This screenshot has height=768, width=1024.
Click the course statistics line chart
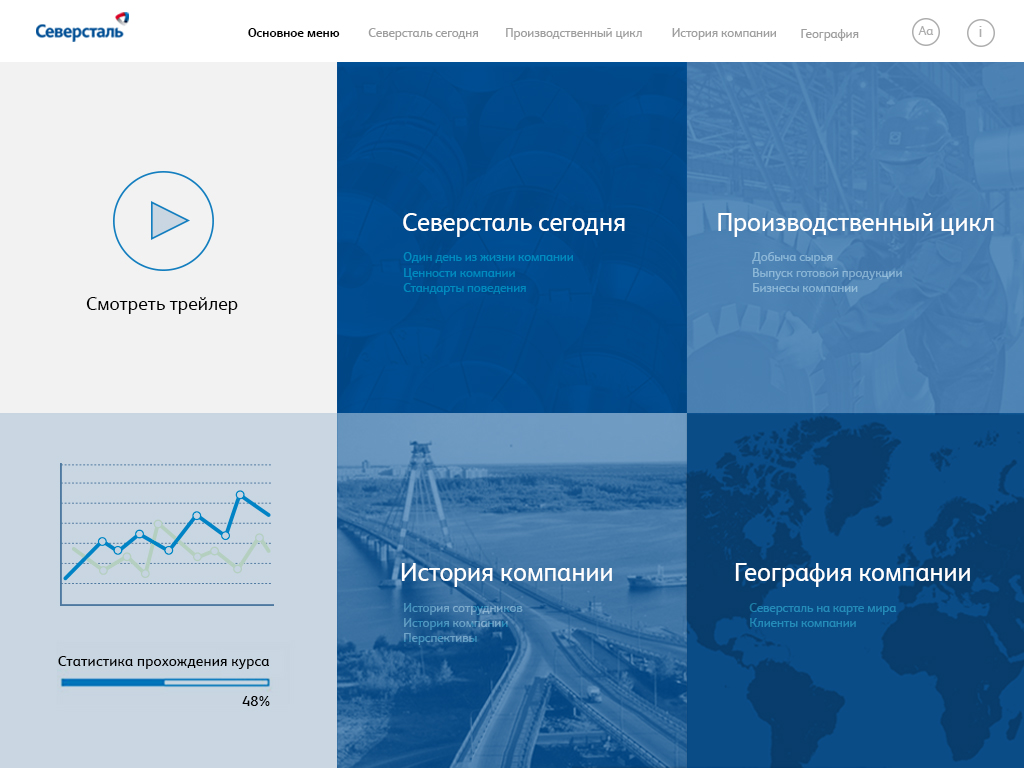tap(167, 534)
